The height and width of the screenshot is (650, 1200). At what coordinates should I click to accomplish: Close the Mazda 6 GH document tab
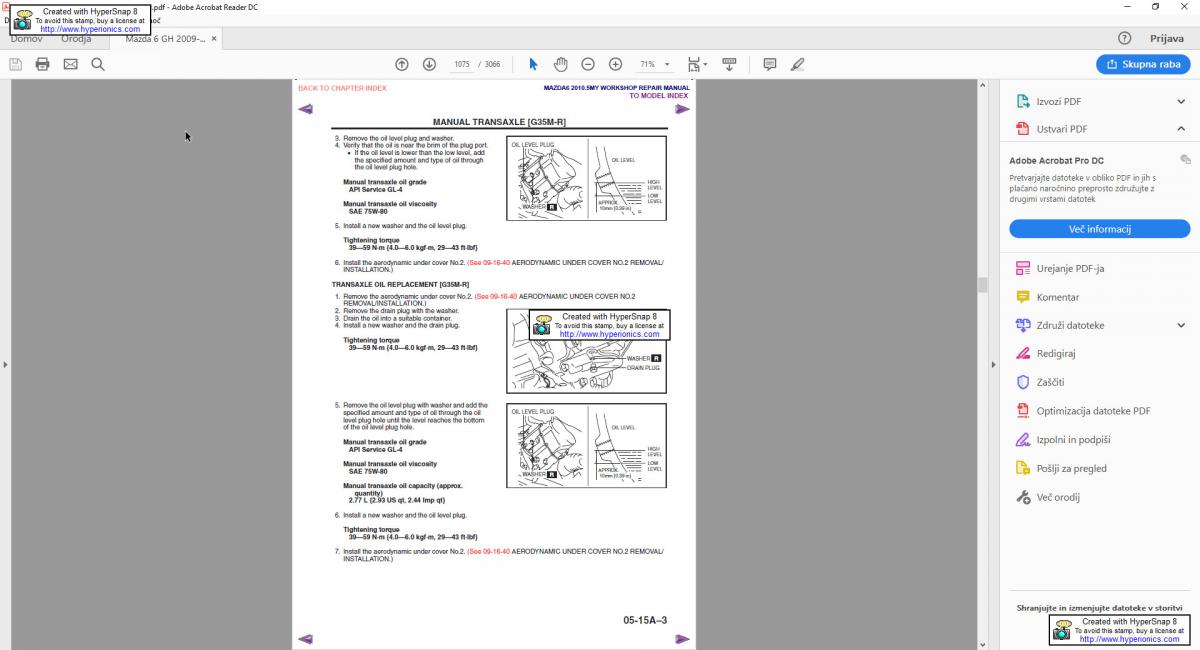213,39
